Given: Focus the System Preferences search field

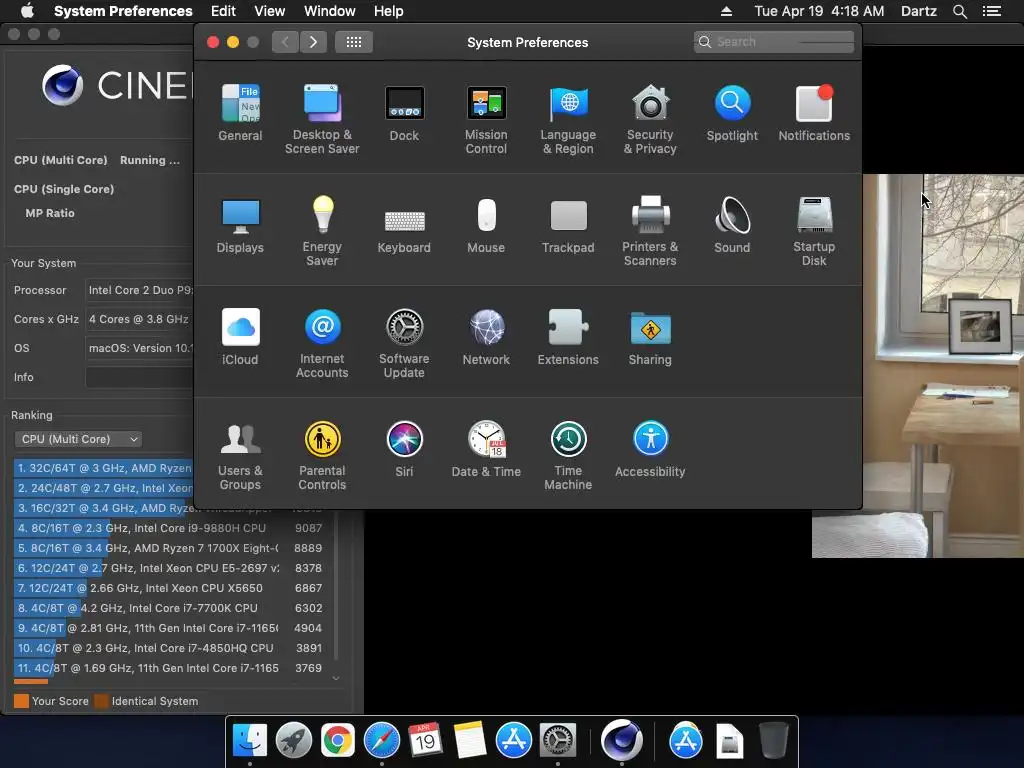Looking at the screenshot, I should coord(774,42).
